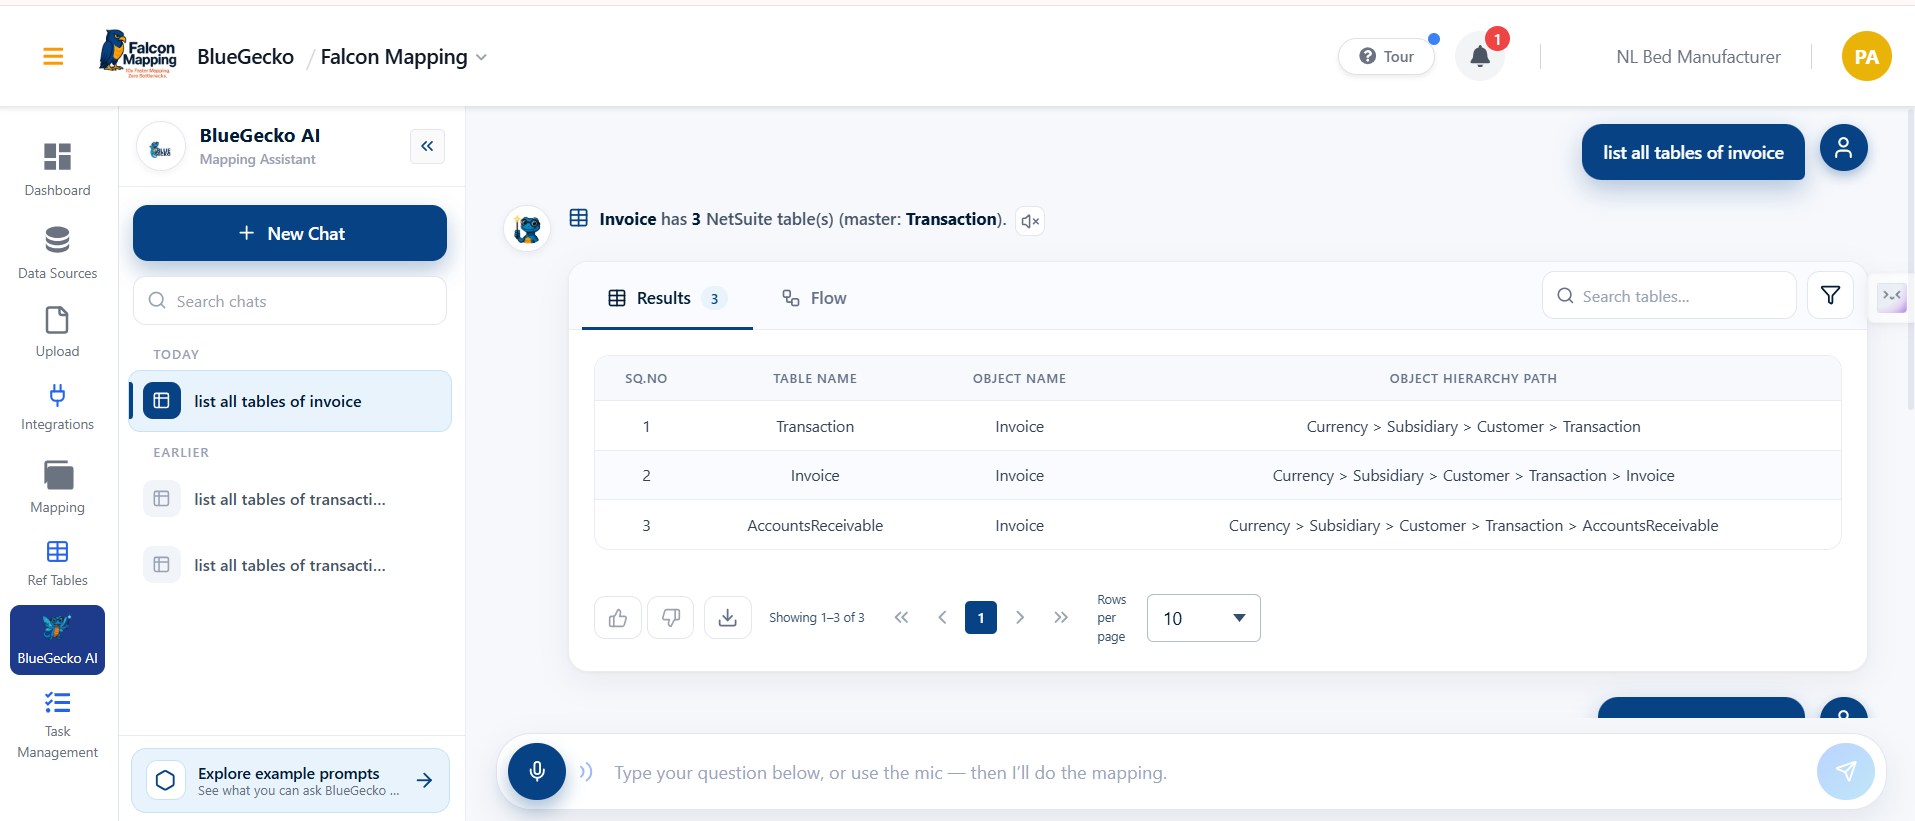Click the 'Showing 1–3 of 3' text
The width and height of the screenshot is (1915, 821).
[816, 618]
